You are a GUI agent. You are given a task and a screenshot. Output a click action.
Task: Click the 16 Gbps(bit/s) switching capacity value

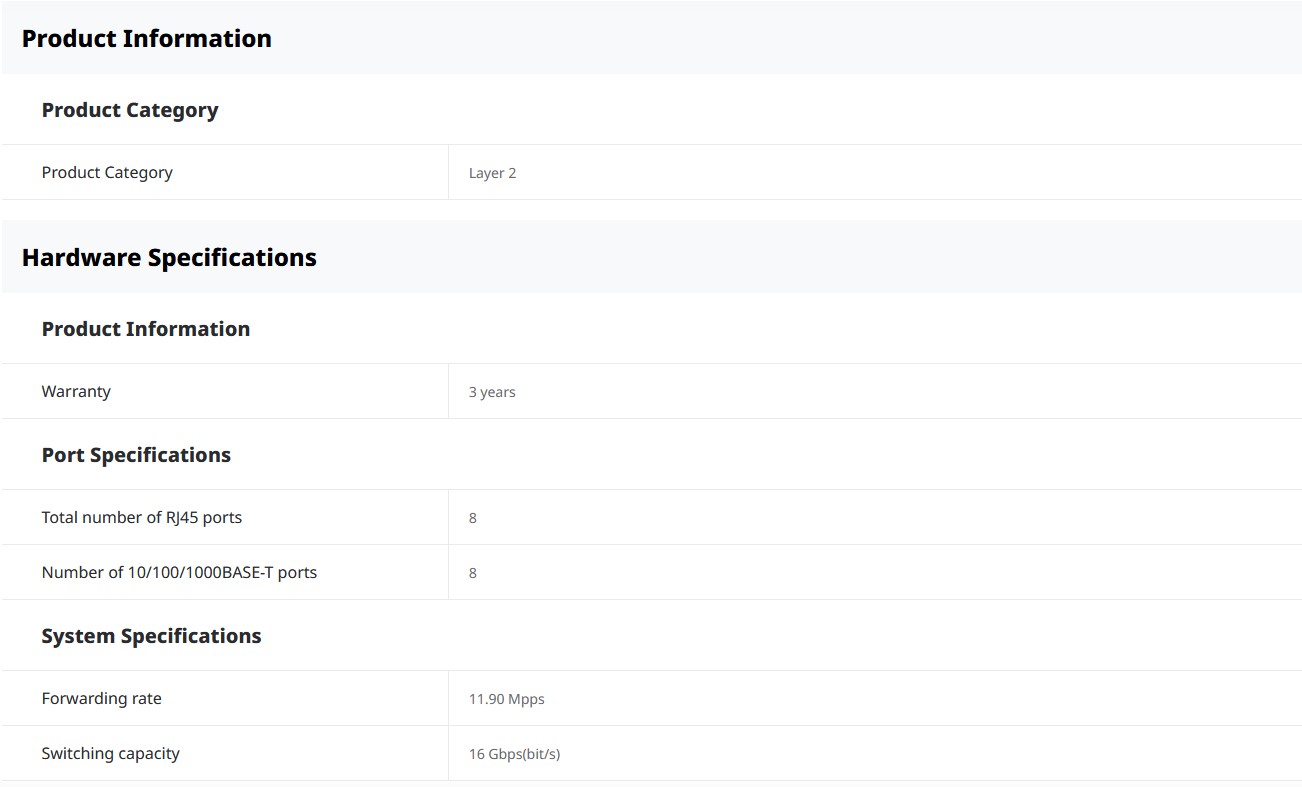coord(514,754)
